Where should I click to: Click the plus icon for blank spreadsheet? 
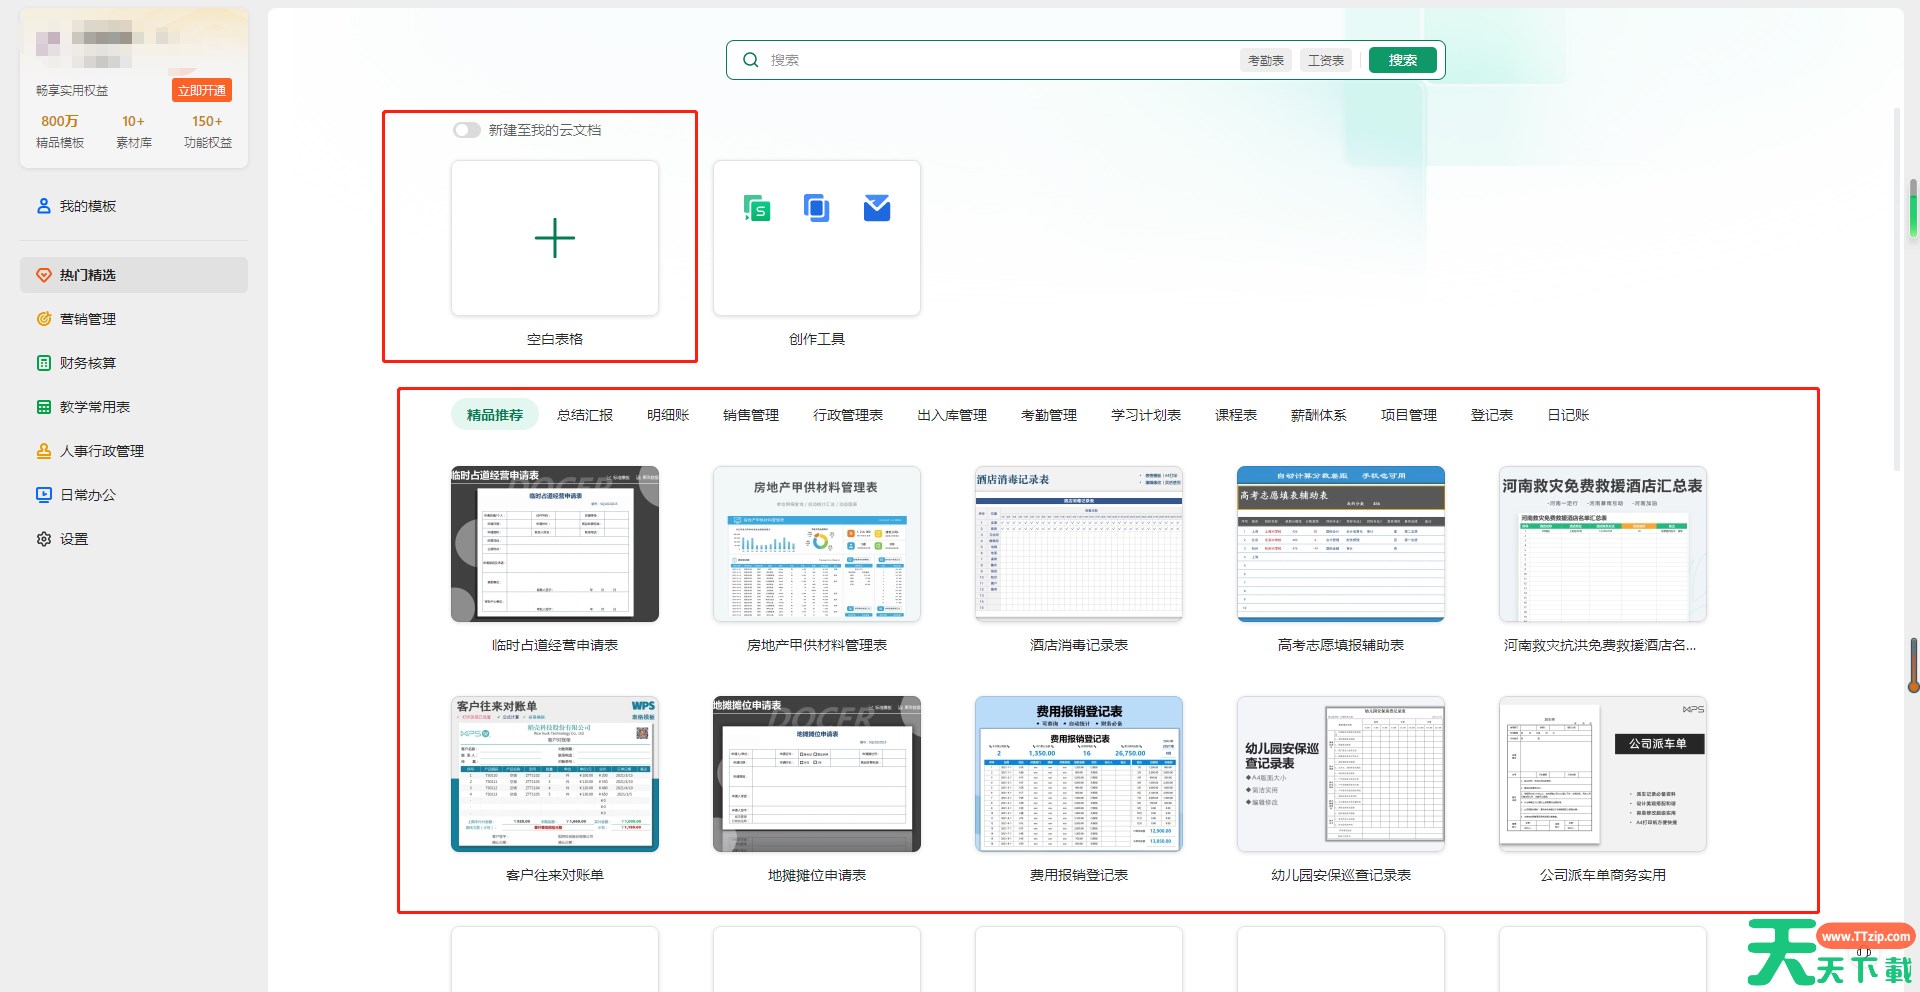(555, 238)
